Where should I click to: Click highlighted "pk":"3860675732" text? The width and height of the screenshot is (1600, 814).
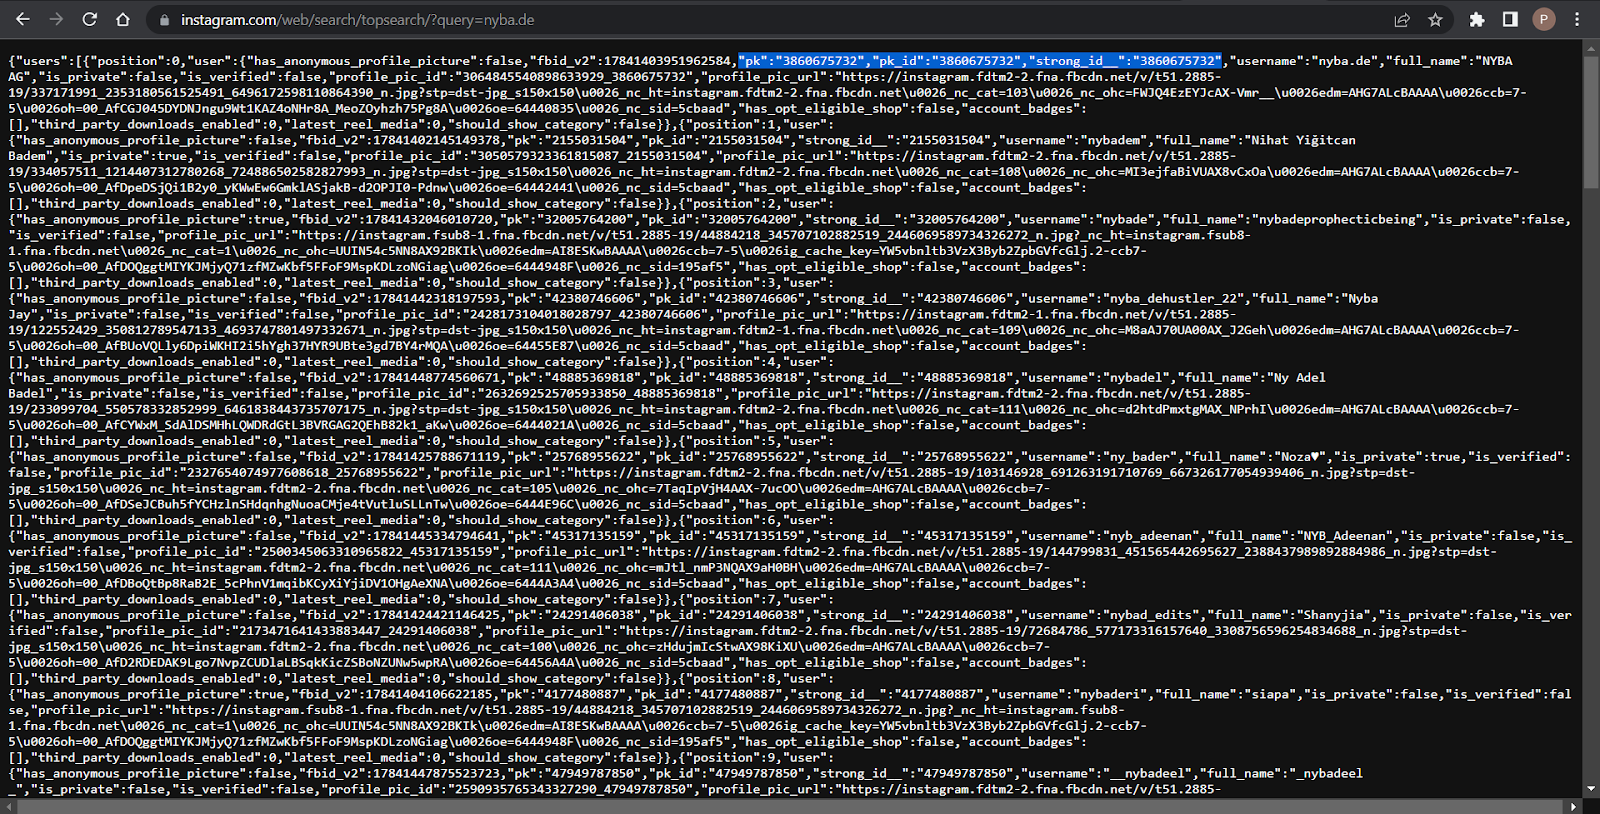(802, 61)
